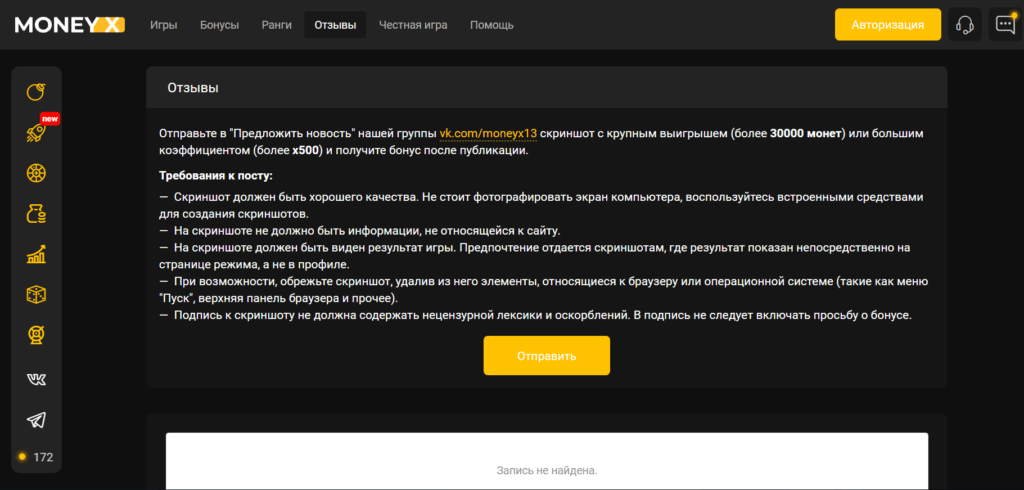Open the target game icon in sidebar

pos(37,336)
